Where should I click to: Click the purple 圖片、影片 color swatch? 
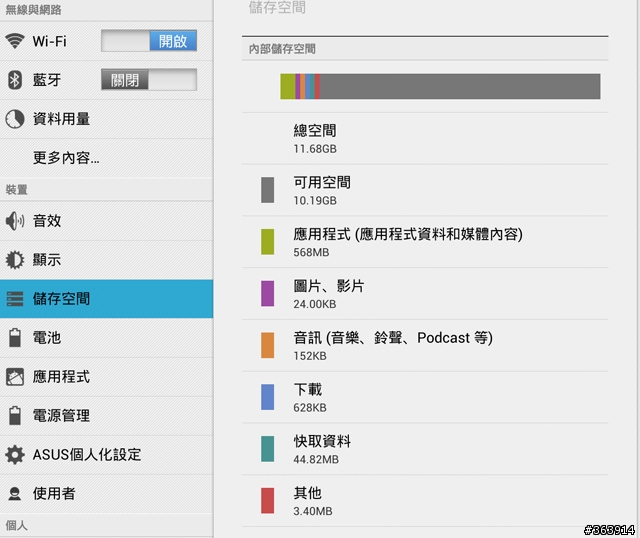pyautogui.click(x=267, y=293)
